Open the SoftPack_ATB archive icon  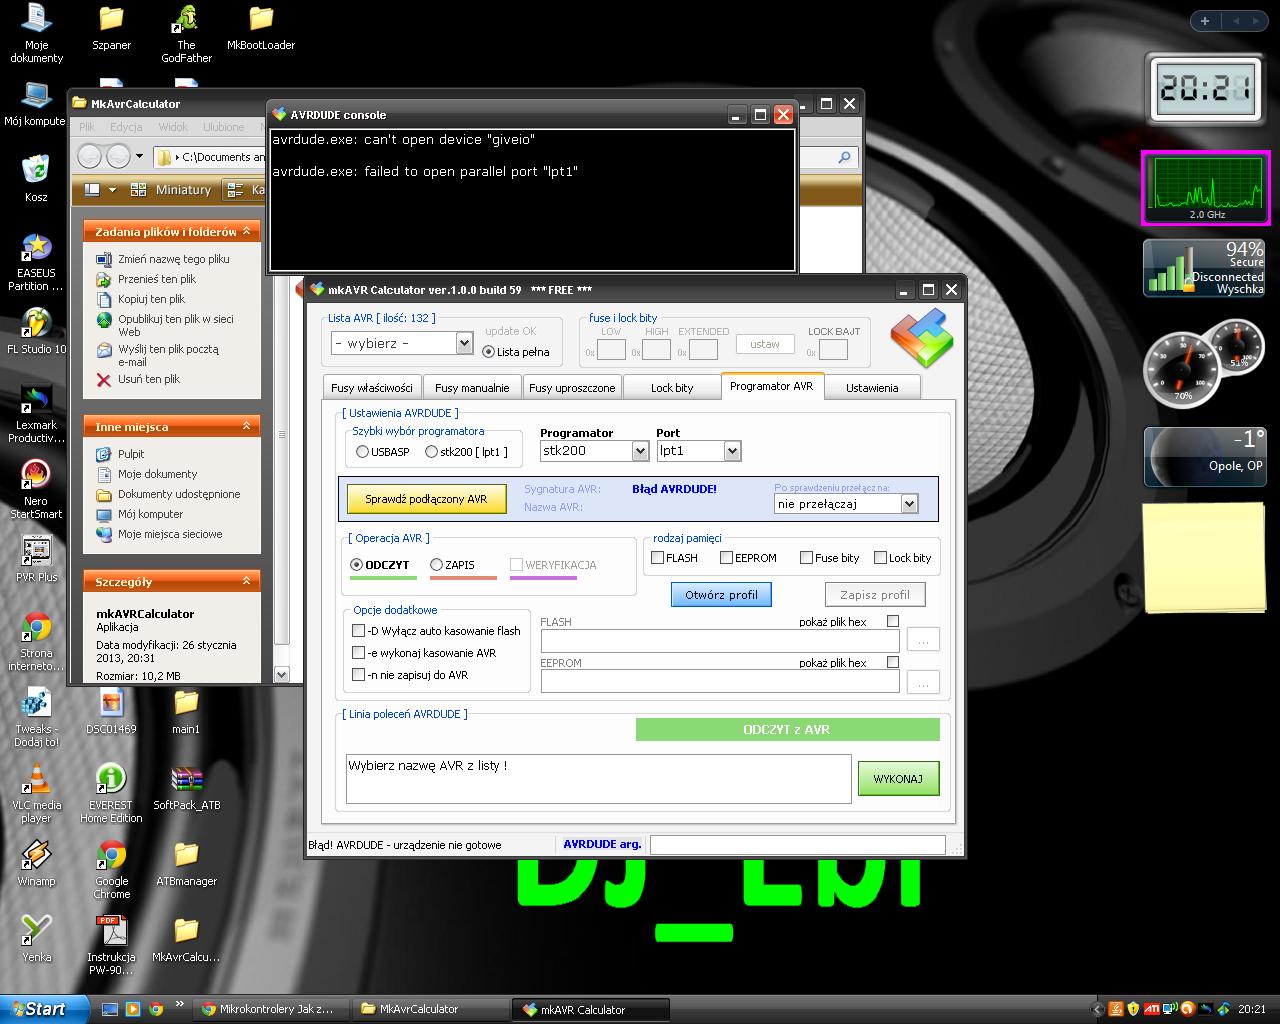[187, 786]
